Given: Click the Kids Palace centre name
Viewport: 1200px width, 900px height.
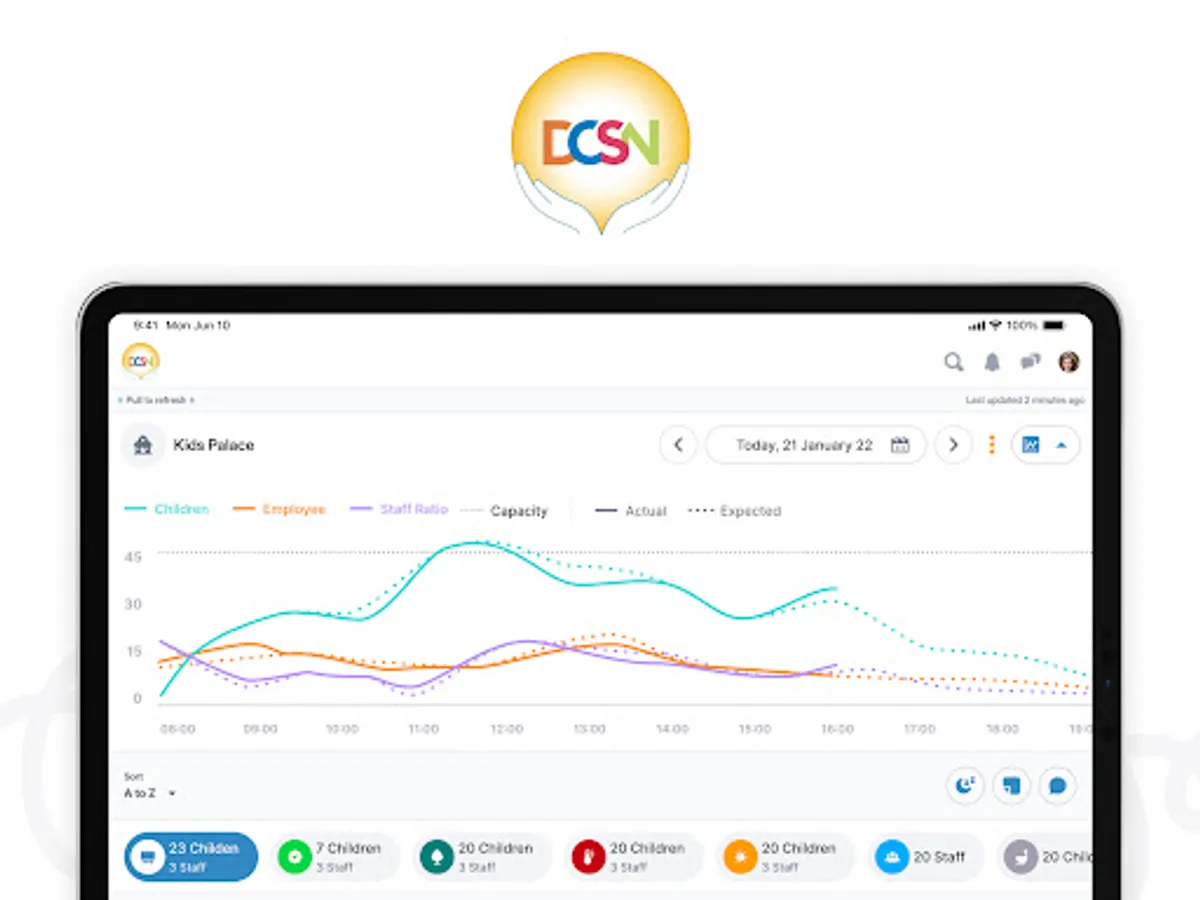Looking at the screenshot, I should point(214,445).
